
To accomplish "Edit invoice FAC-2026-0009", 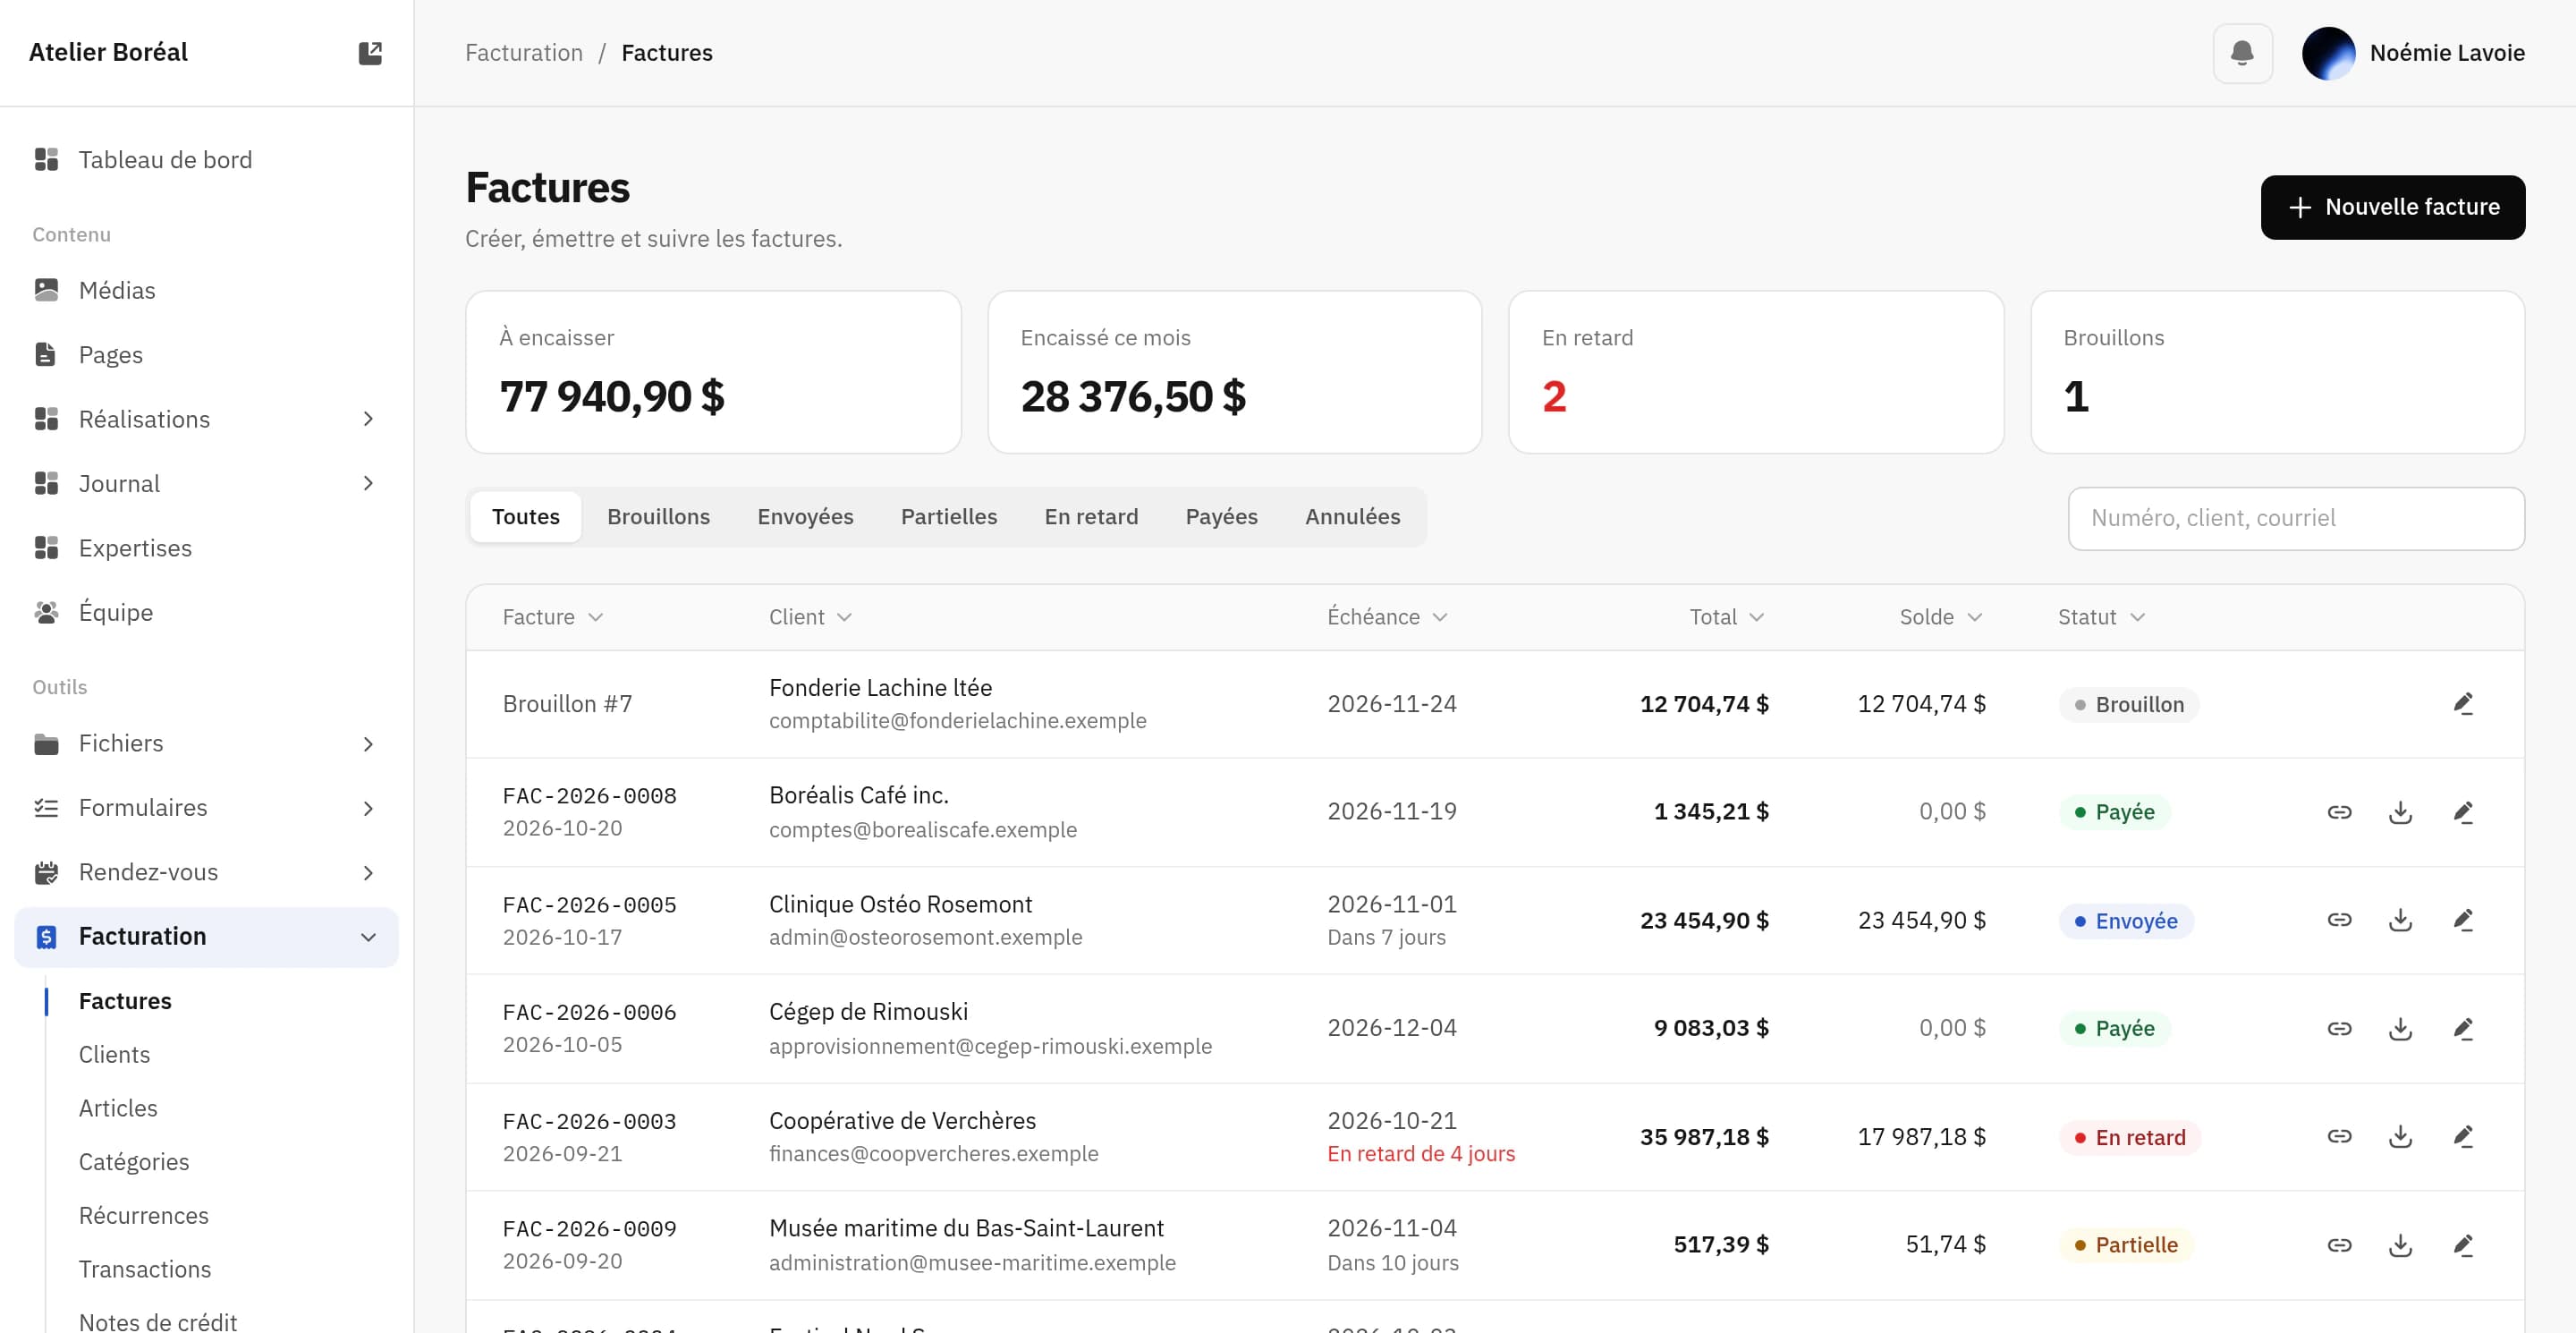I will tap(2463, 1245).
